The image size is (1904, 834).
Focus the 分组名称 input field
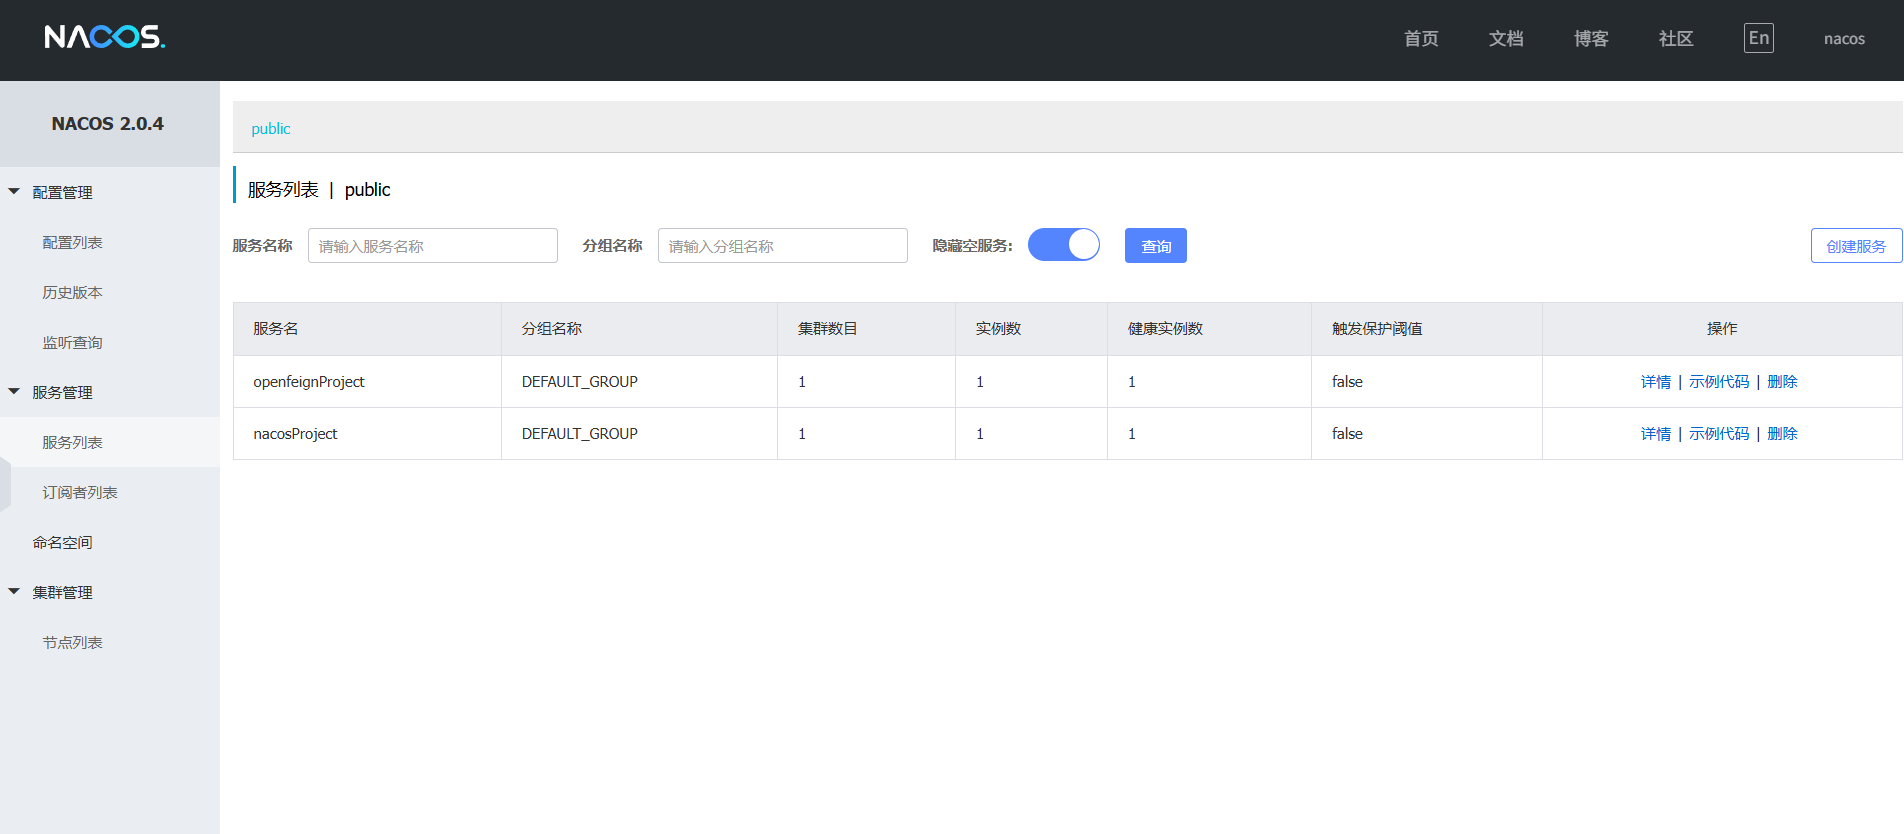tap(783, 246)
